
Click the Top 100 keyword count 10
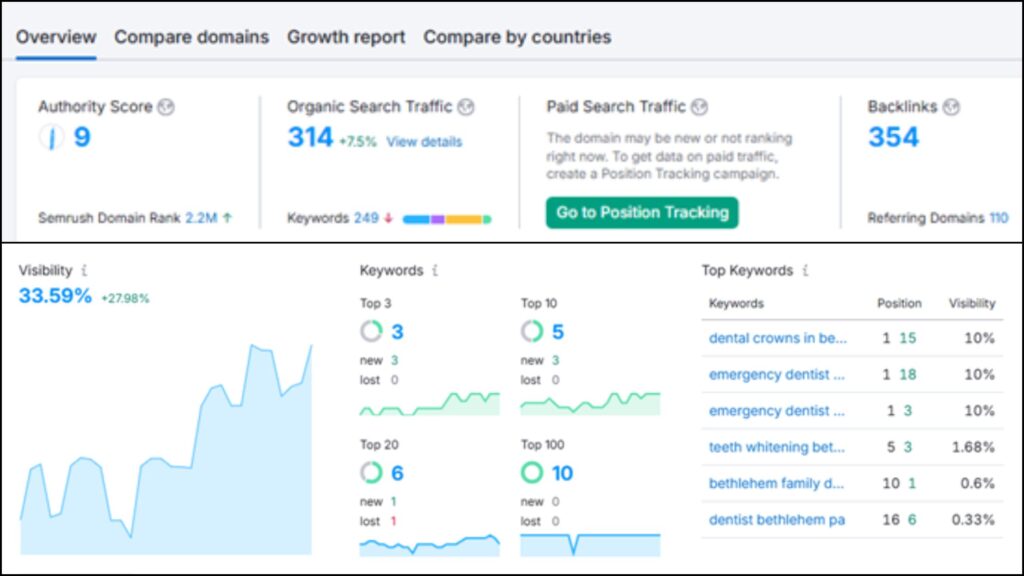point(562,473)
